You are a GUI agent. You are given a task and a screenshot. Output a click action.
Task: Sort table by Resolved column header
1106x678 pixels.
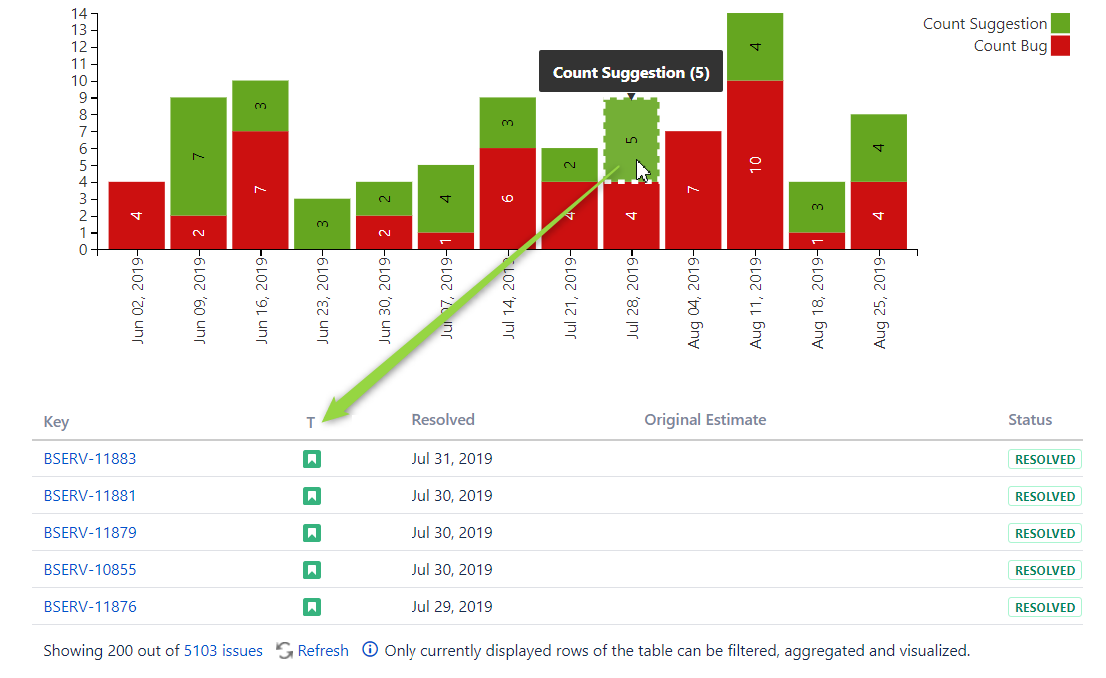443,420
